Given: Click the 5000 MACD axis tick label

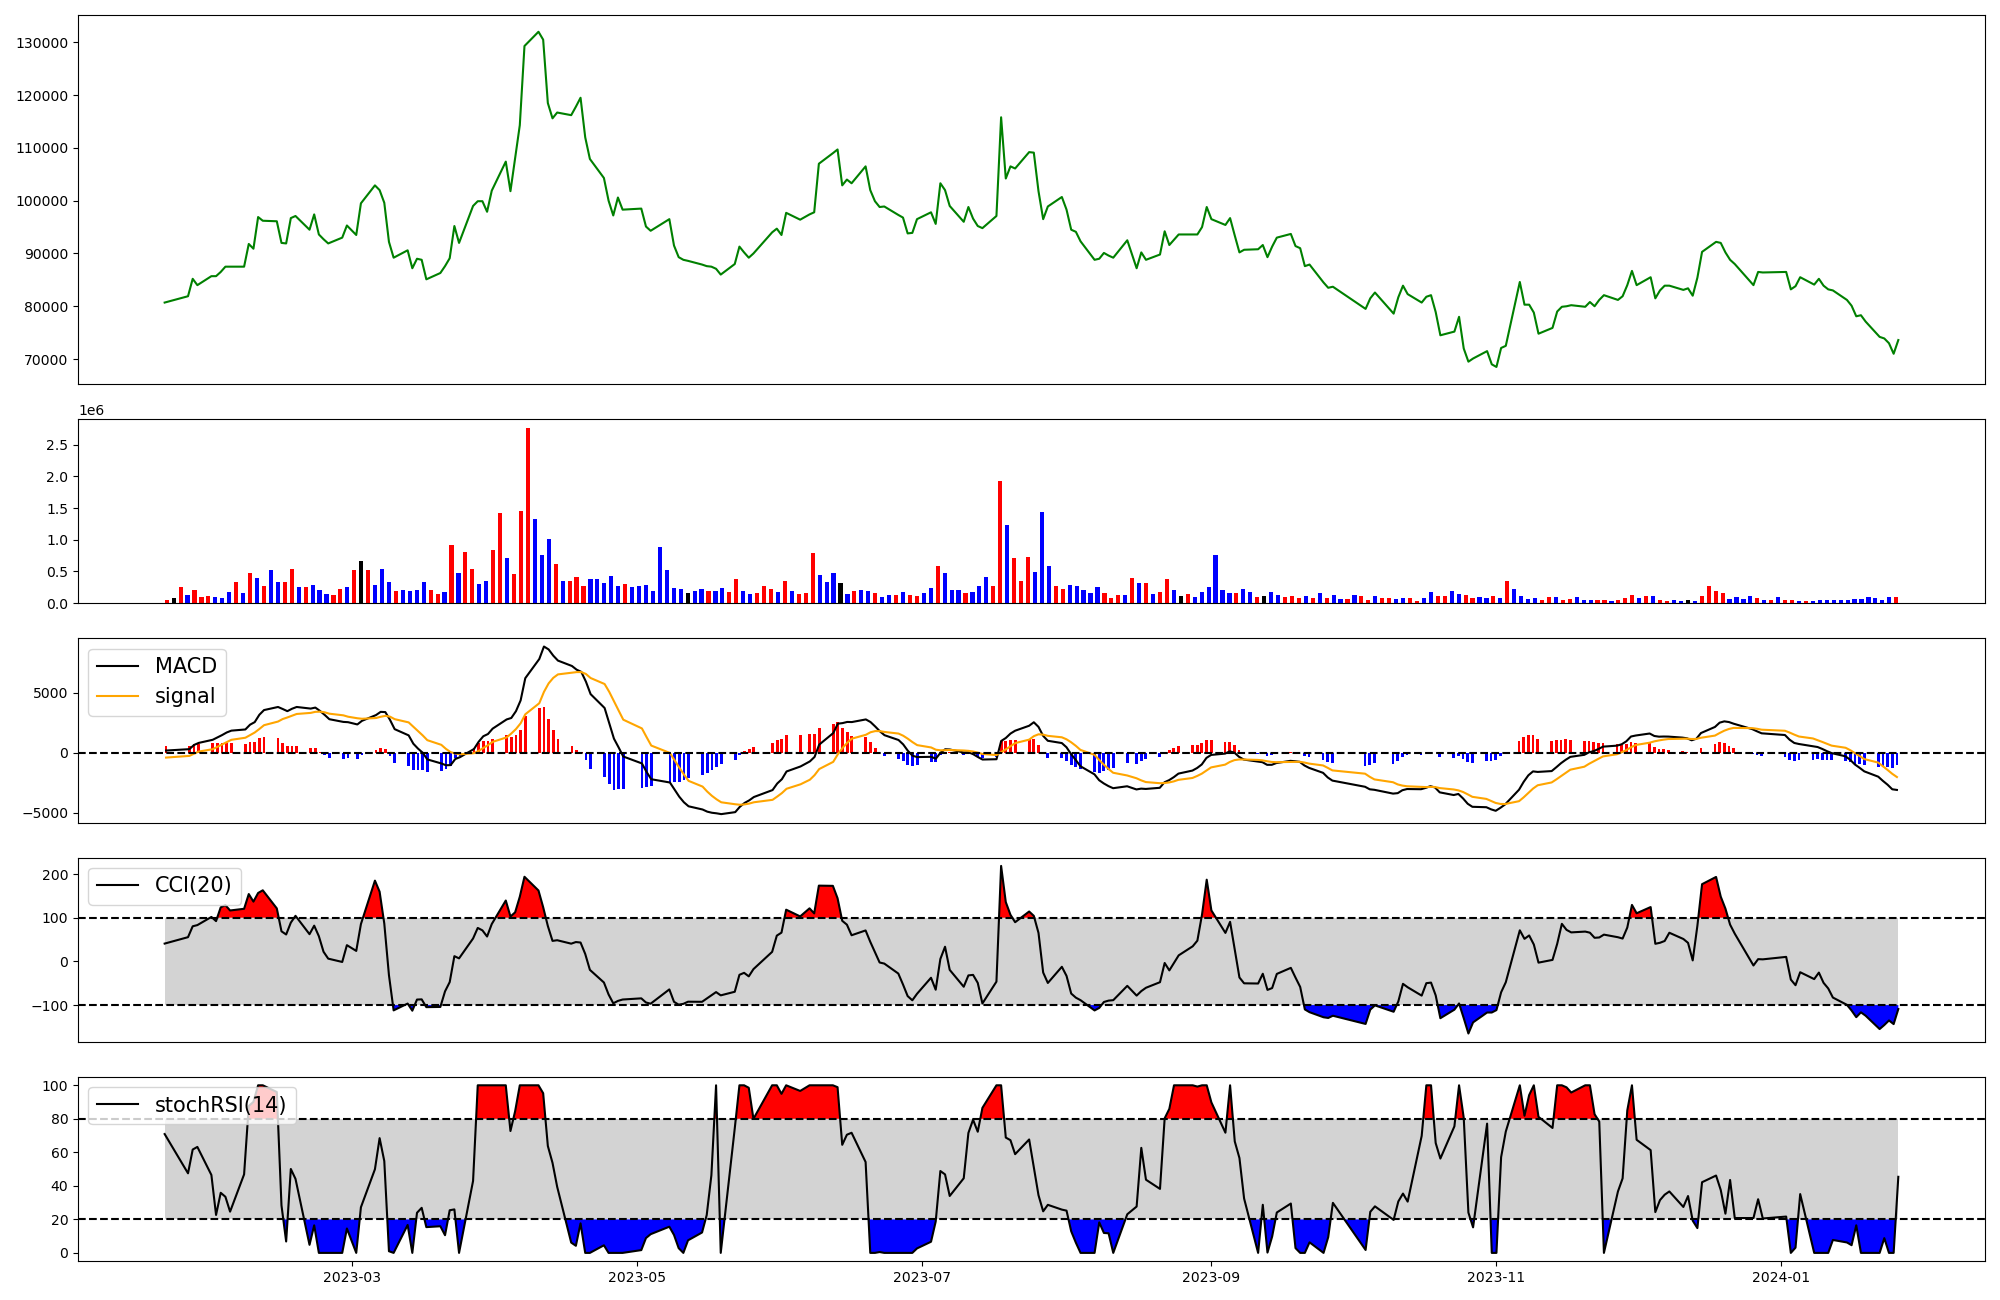Looking at the screenshot, I should [x=51, y=693].
